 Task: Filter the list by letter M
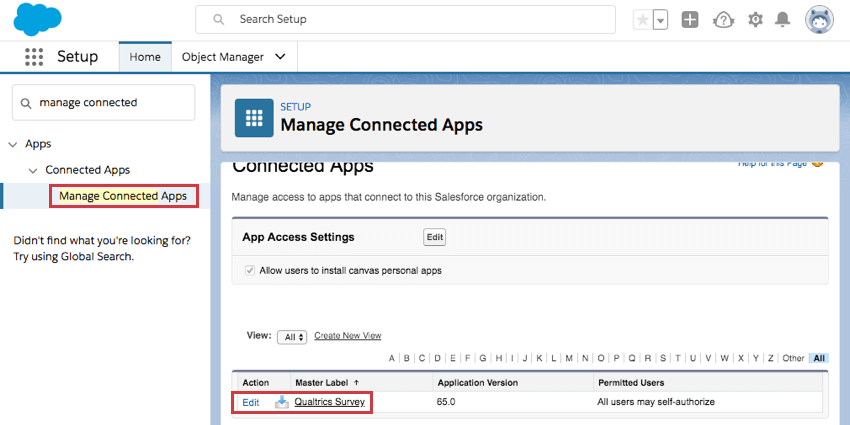point(569,358)
